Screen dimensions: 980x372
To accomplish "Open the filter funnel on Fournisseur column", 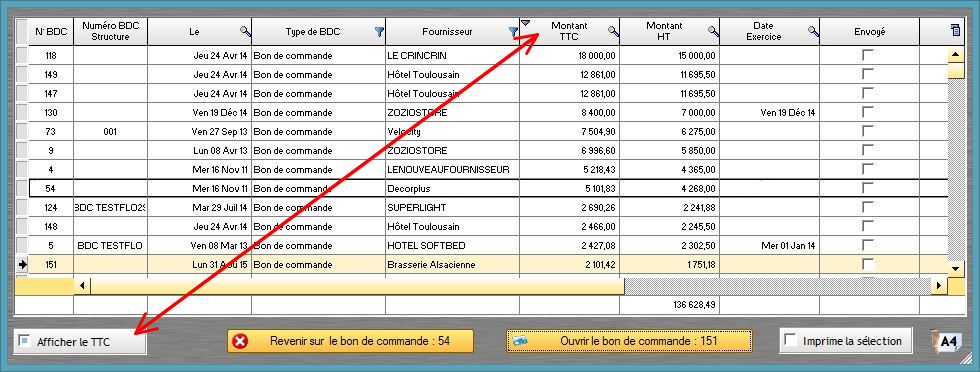I will click(x=513, y=31).
